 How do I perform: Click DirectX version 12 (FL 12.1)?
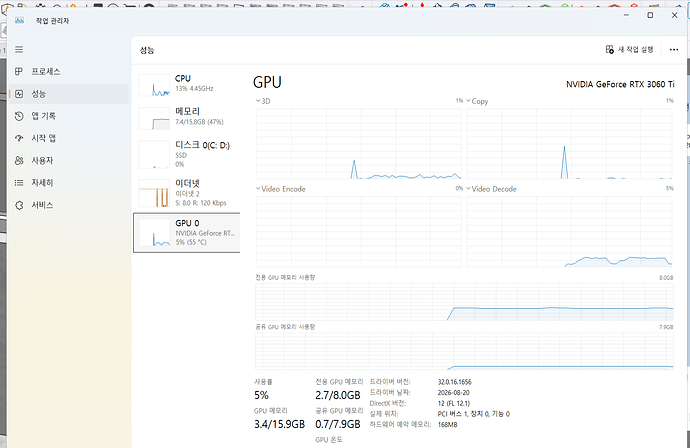coord(454,403)
